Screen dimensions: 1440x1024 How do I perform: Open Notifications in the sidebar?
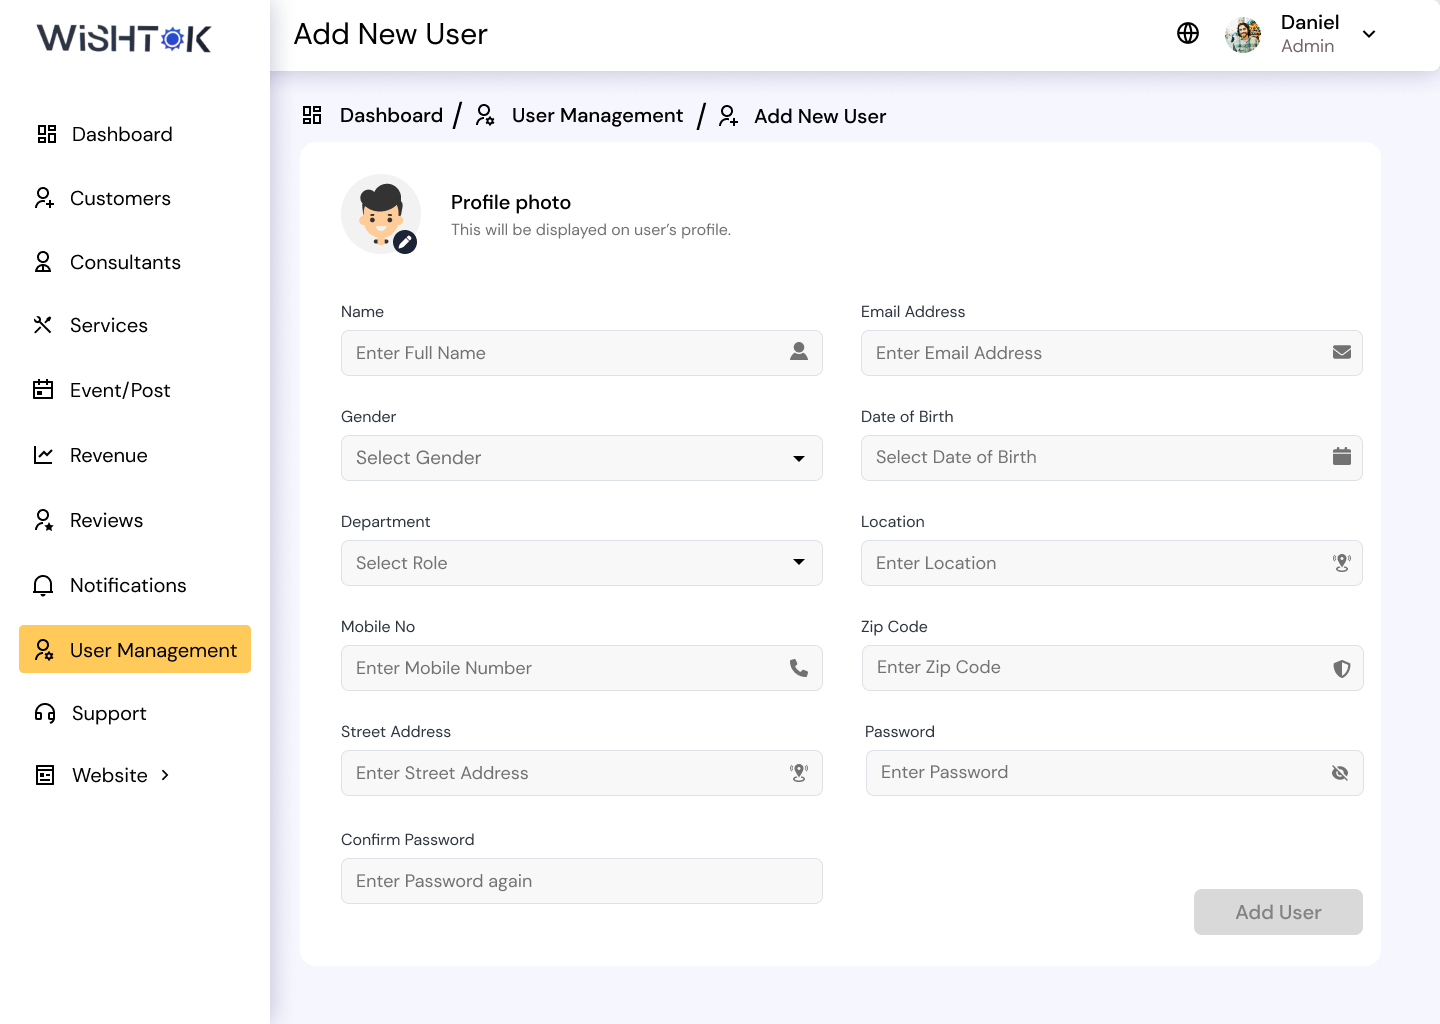click(128, 585)
